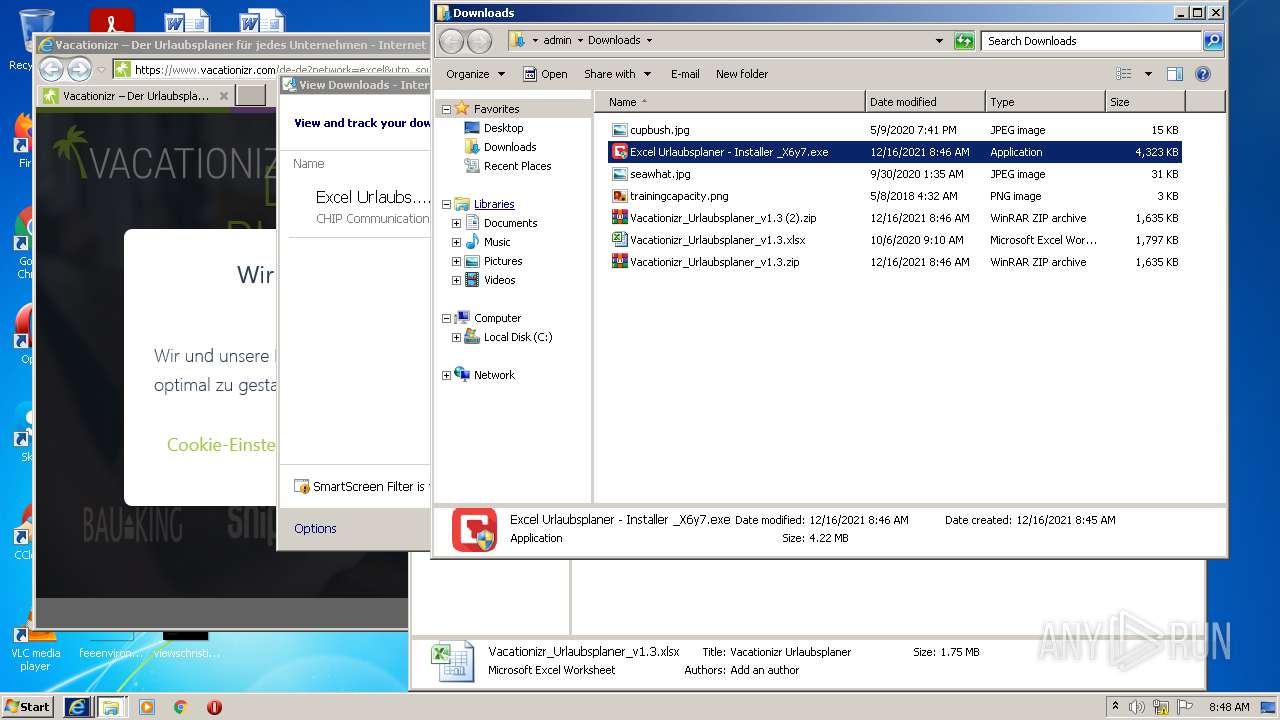Open the view options dropdown arrow

[x=1148, y=74]
